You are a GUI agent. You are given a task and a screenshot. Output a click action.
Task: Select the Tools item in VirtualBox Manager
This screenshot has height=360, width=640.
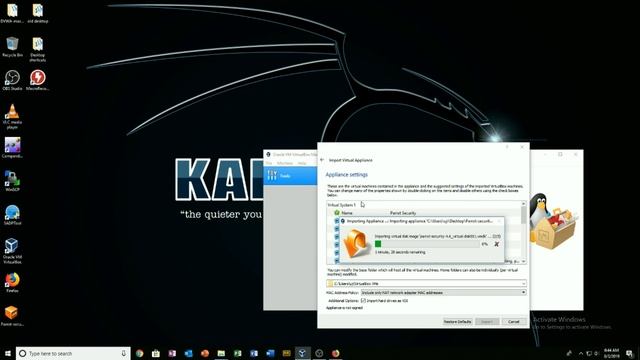point(290,176)
